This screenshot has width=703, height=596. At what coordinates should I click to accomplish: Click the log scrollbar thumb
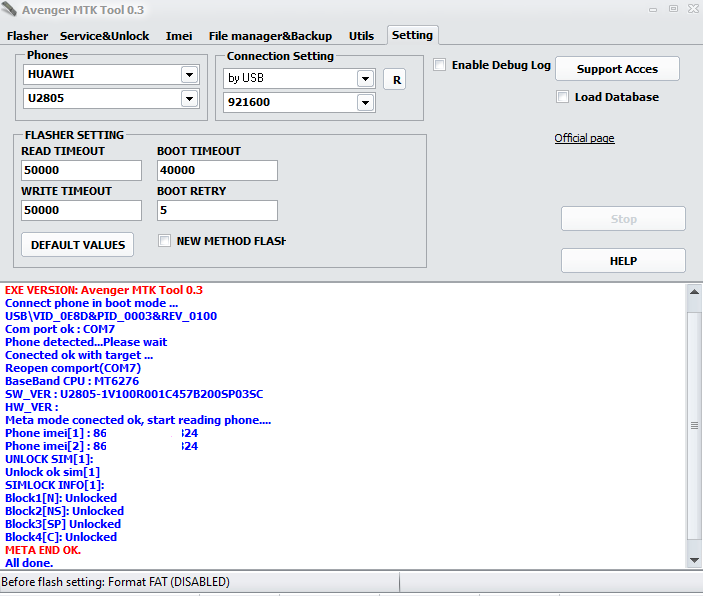coord(694,425)
